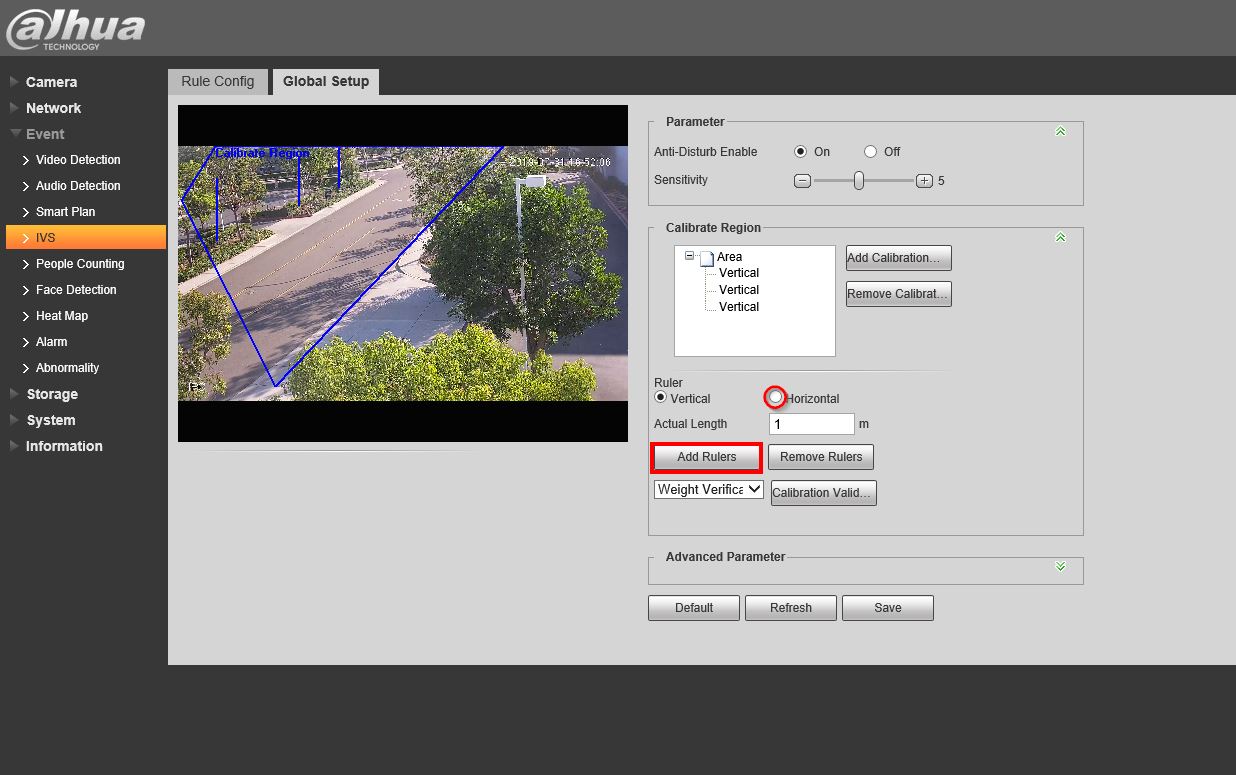Set Anti-Disturb Enable to Off
1236x775 pixels.
coord(870,152)
